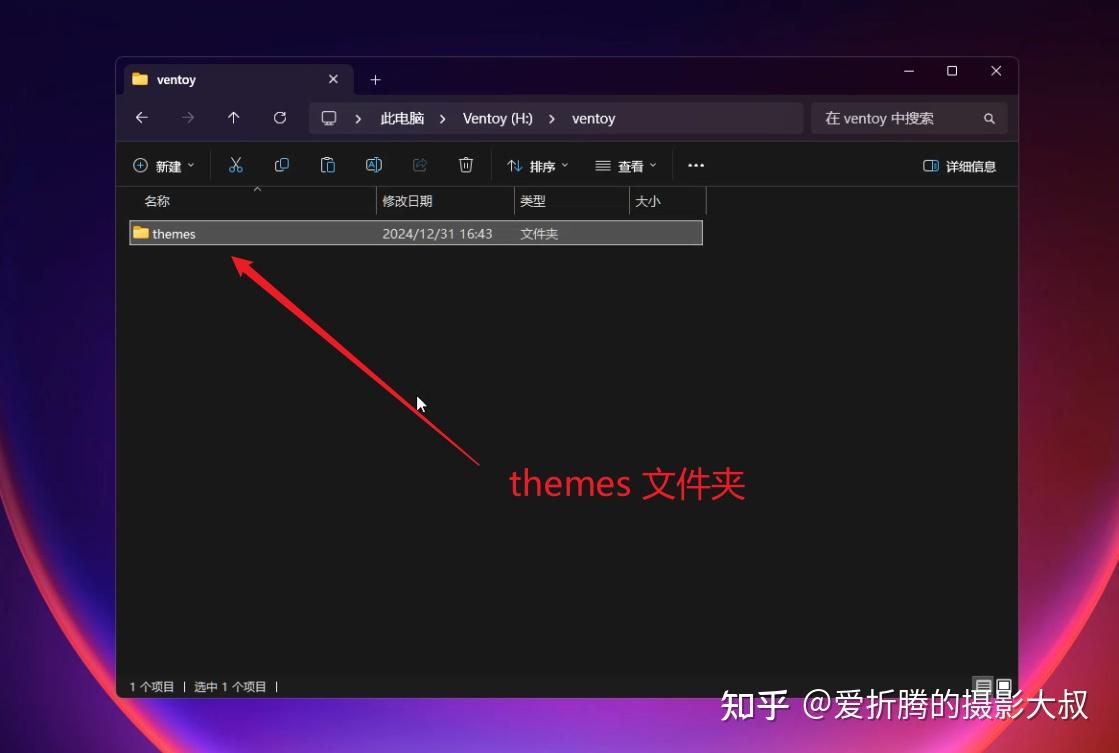Image resolution: width=1119 pixels, height=753 pixels.
Task: Open the 排序 sort dropdown
Action: coord(539,165)
